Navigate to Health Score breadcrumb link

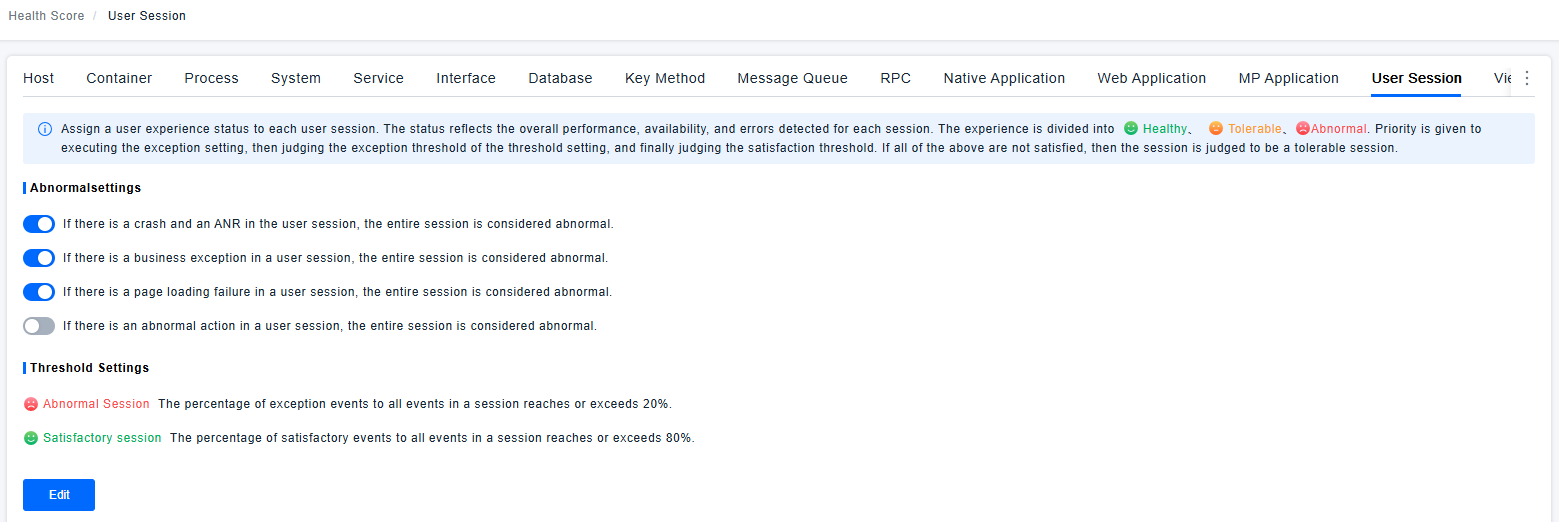[x=46, y=16]
